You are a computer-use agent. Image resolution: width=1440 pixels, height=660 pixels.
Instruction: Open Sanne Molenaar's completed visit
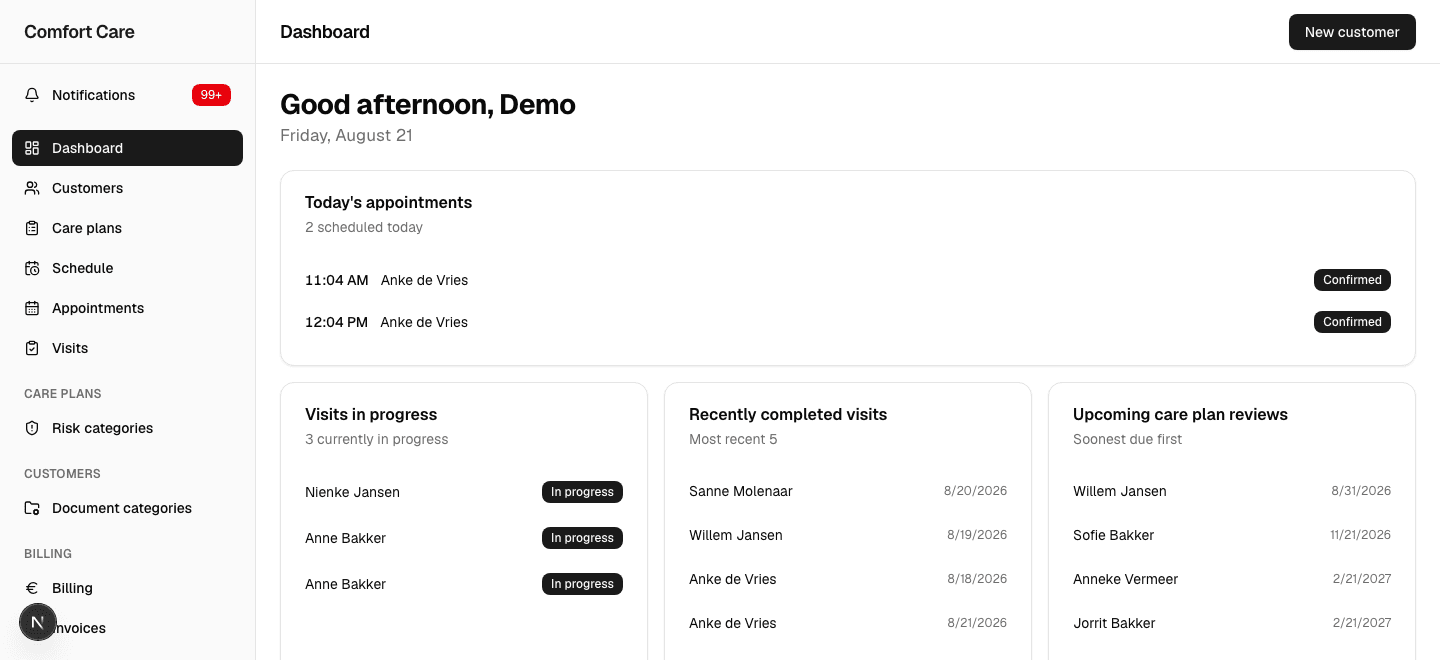click(848, 491)
